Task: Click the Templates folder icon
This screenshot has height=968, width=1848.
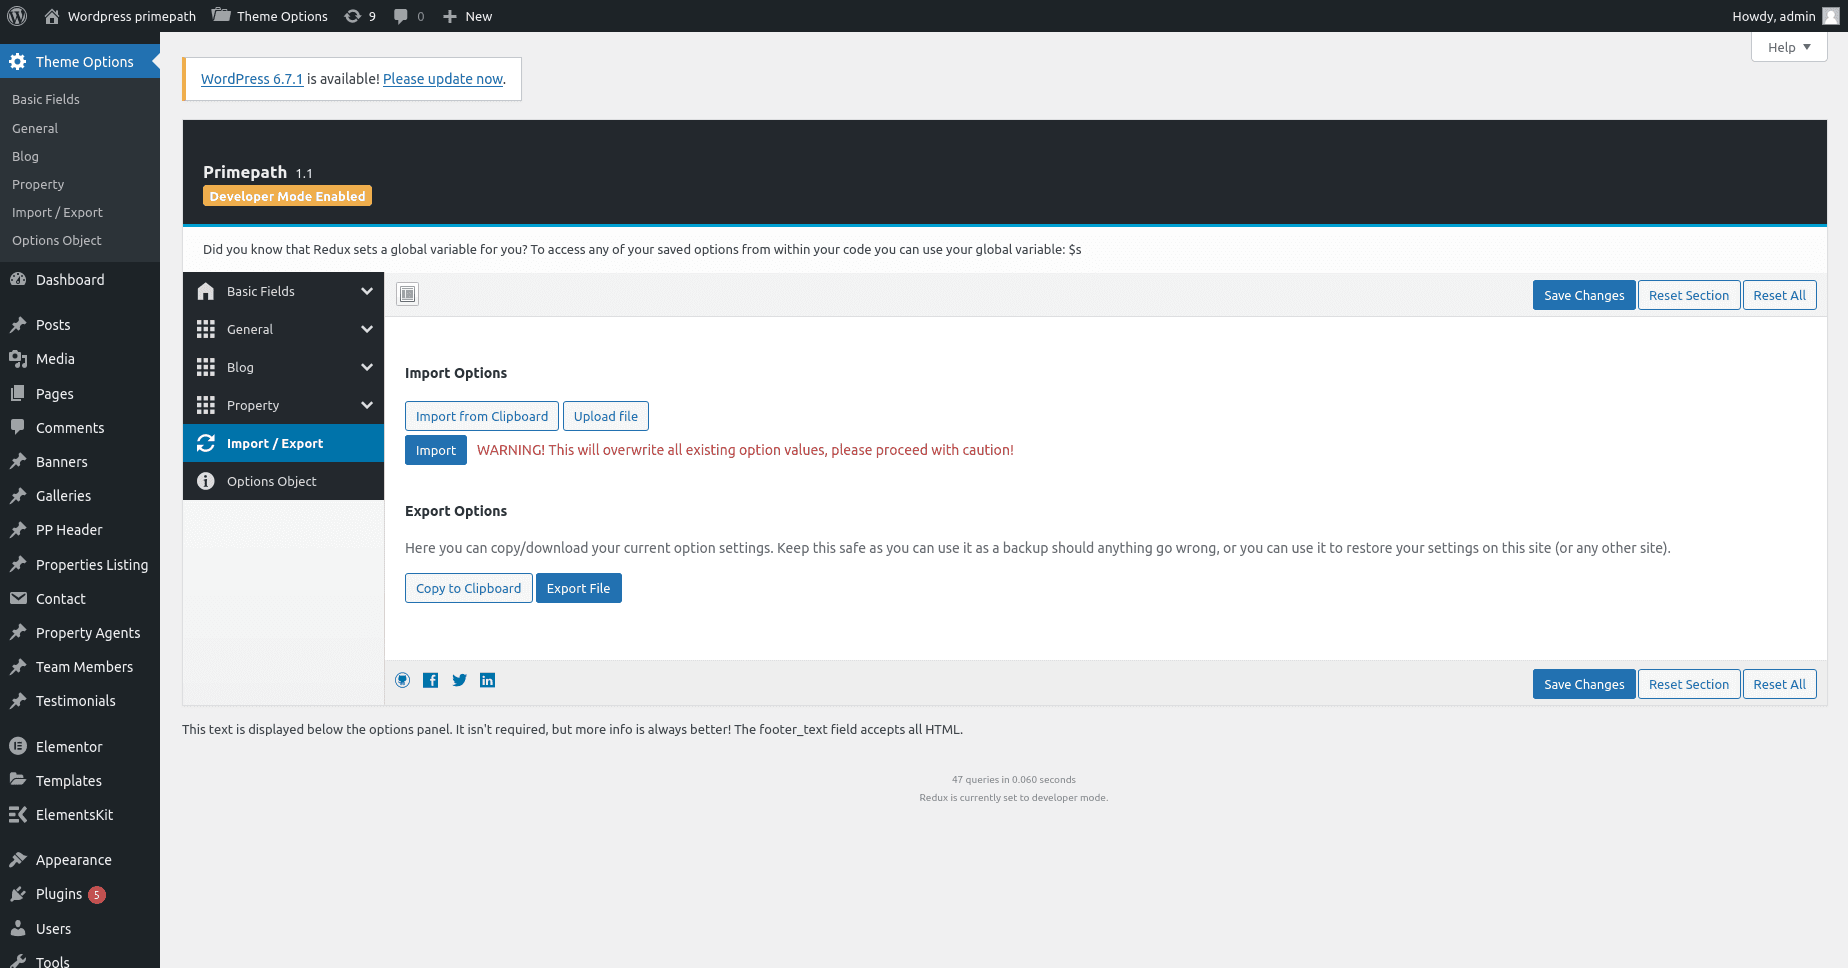Action: (18, 781)
